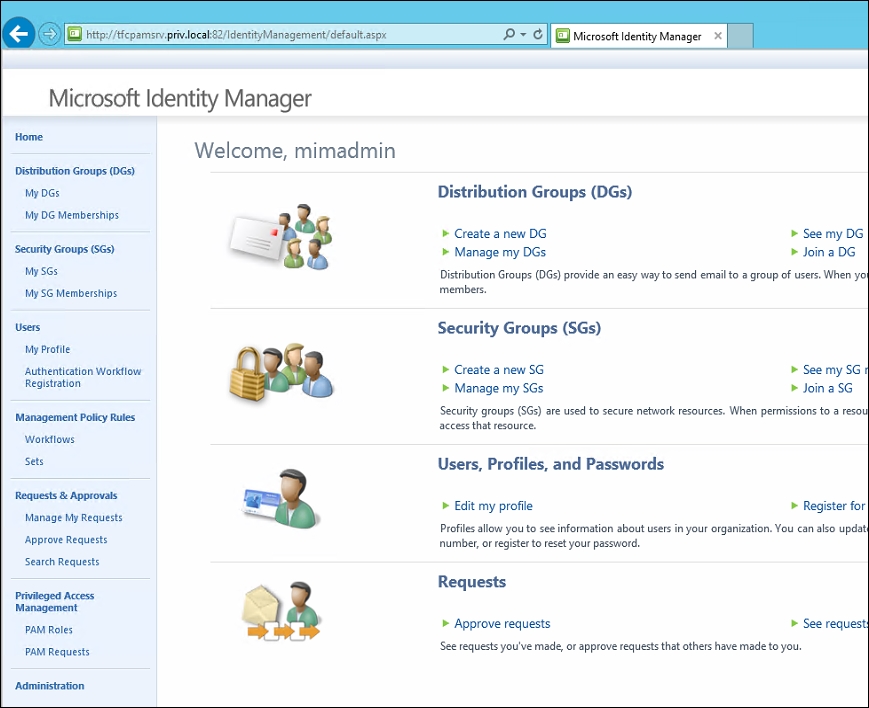Viewport: 869px width, 708px height.
Task: Open PAM Requests in the sidebar
Action: click(57, 652)
